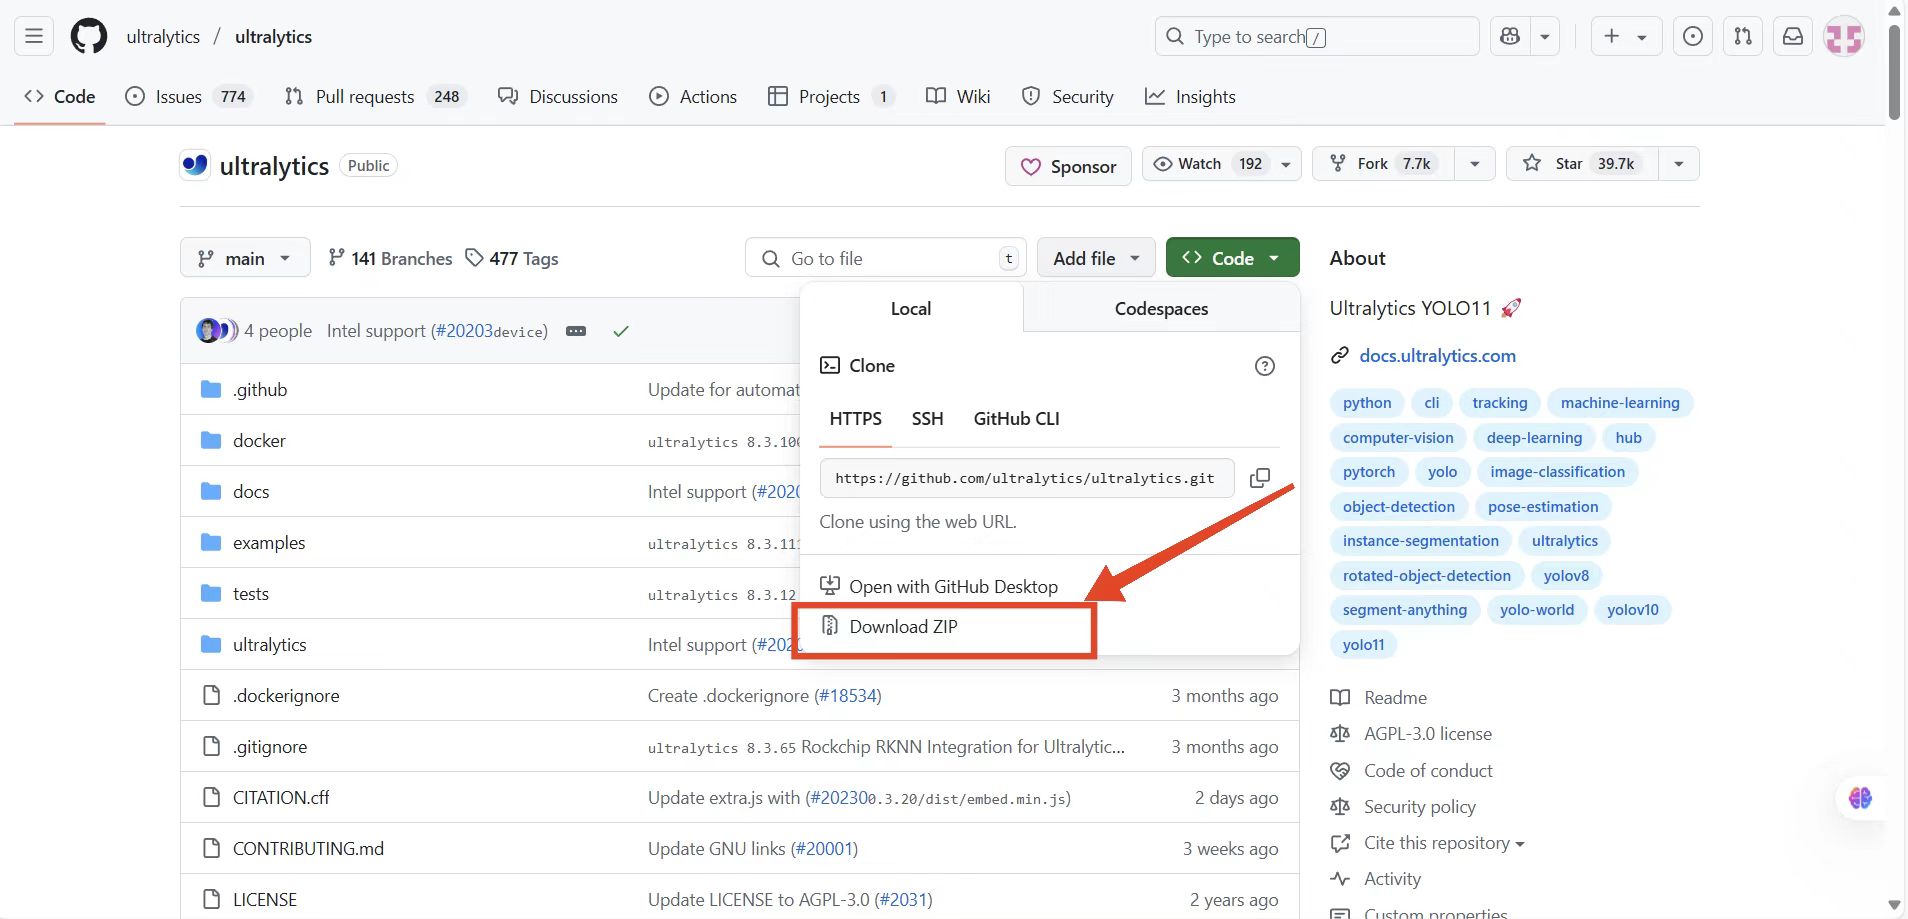Expand the create new plus dropdown

[x=1626, y=37]
